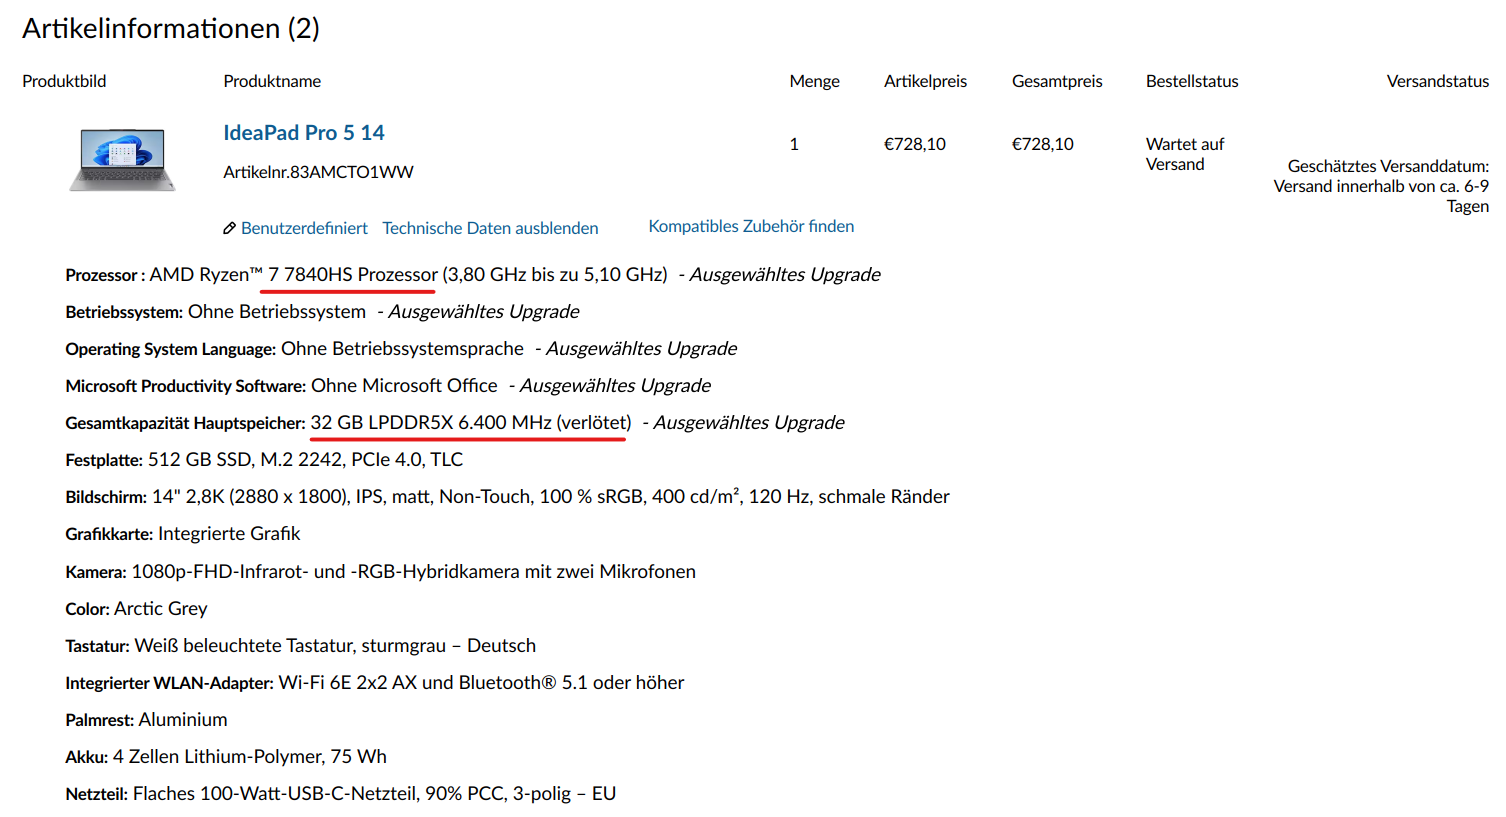Screen dimensions: 1506x817
Task: Click the Geschätztes Versanddatum shipping estimate
Action: click(x=1381, y=186)
